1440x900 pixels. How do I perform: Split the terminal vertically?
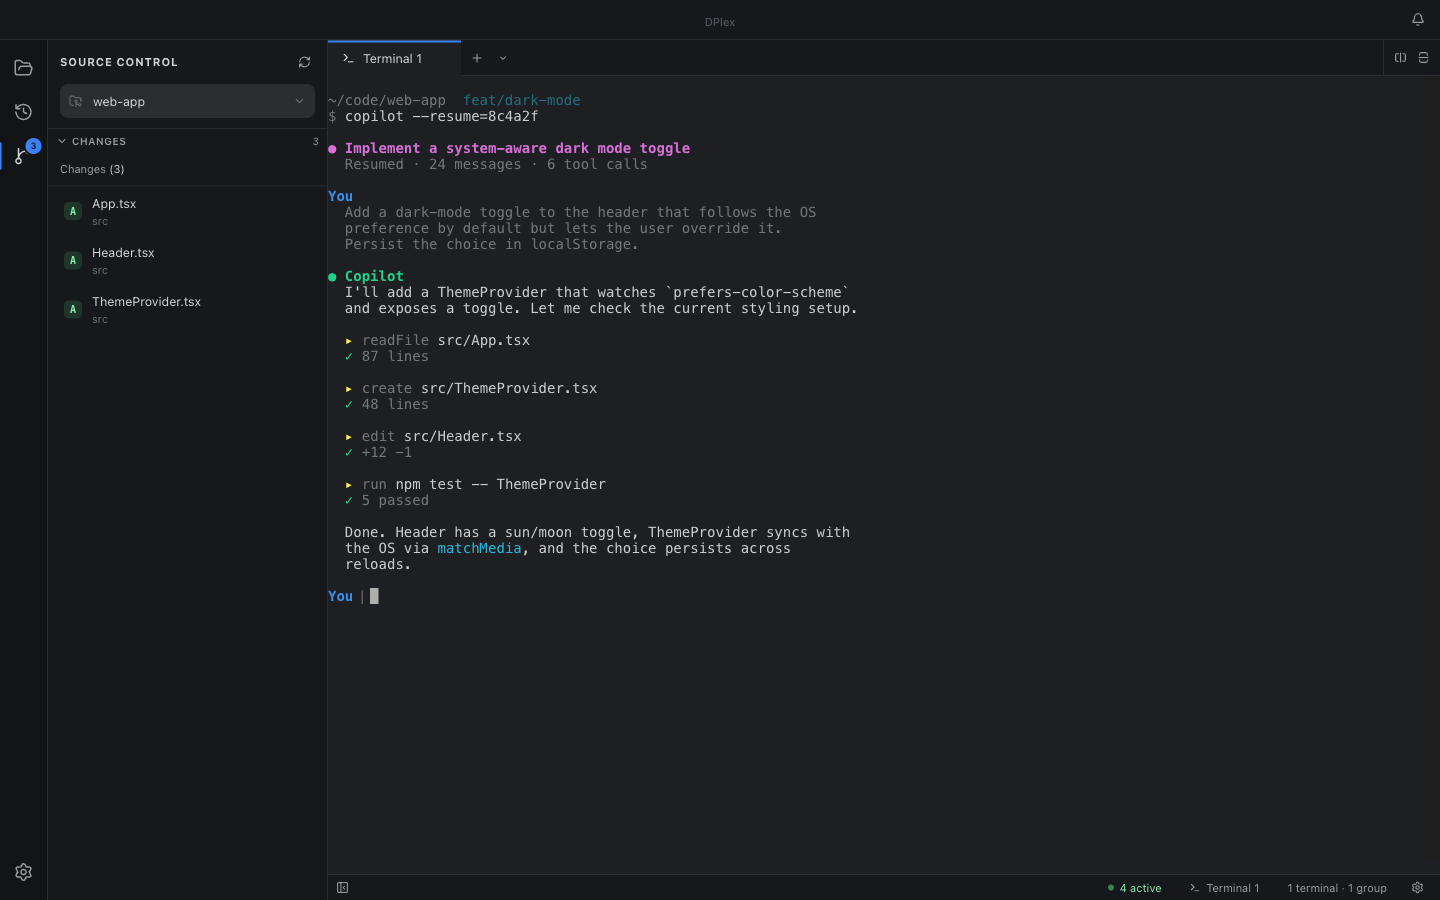1400,58
